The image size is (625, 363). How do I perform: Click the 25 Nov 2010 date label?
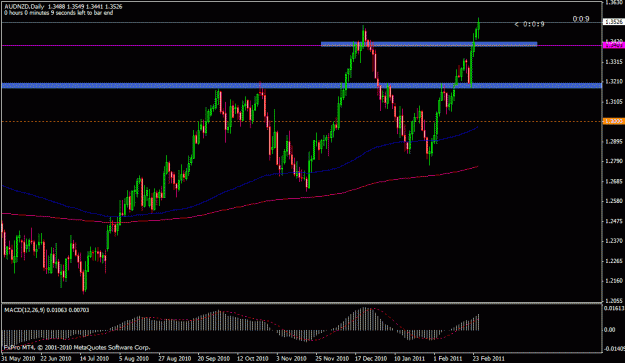tap(332, 358)
